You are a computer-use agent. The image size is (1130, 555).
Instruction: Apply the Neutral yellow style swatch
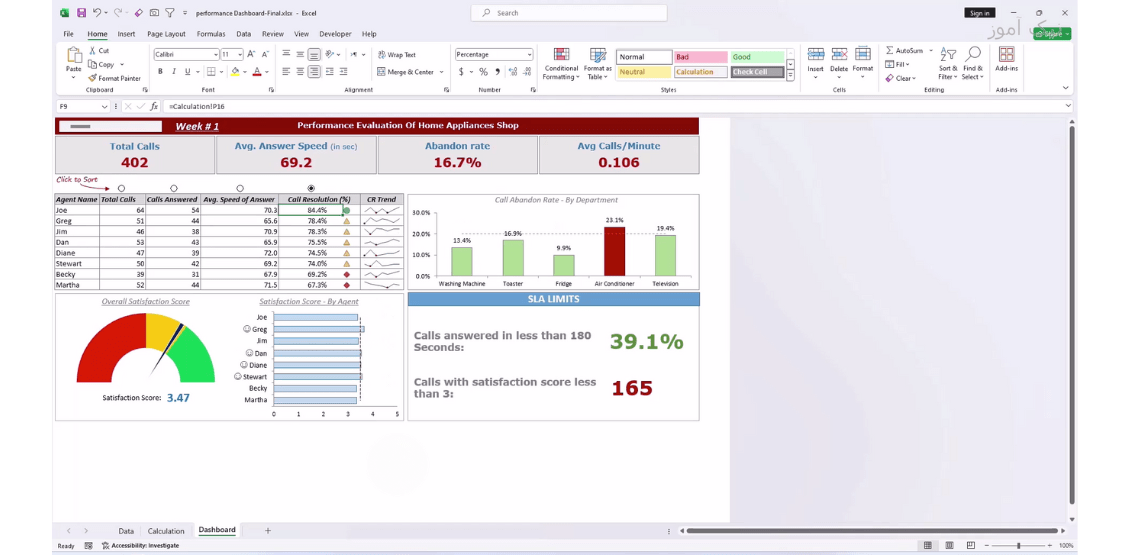[x=644, y=72]
